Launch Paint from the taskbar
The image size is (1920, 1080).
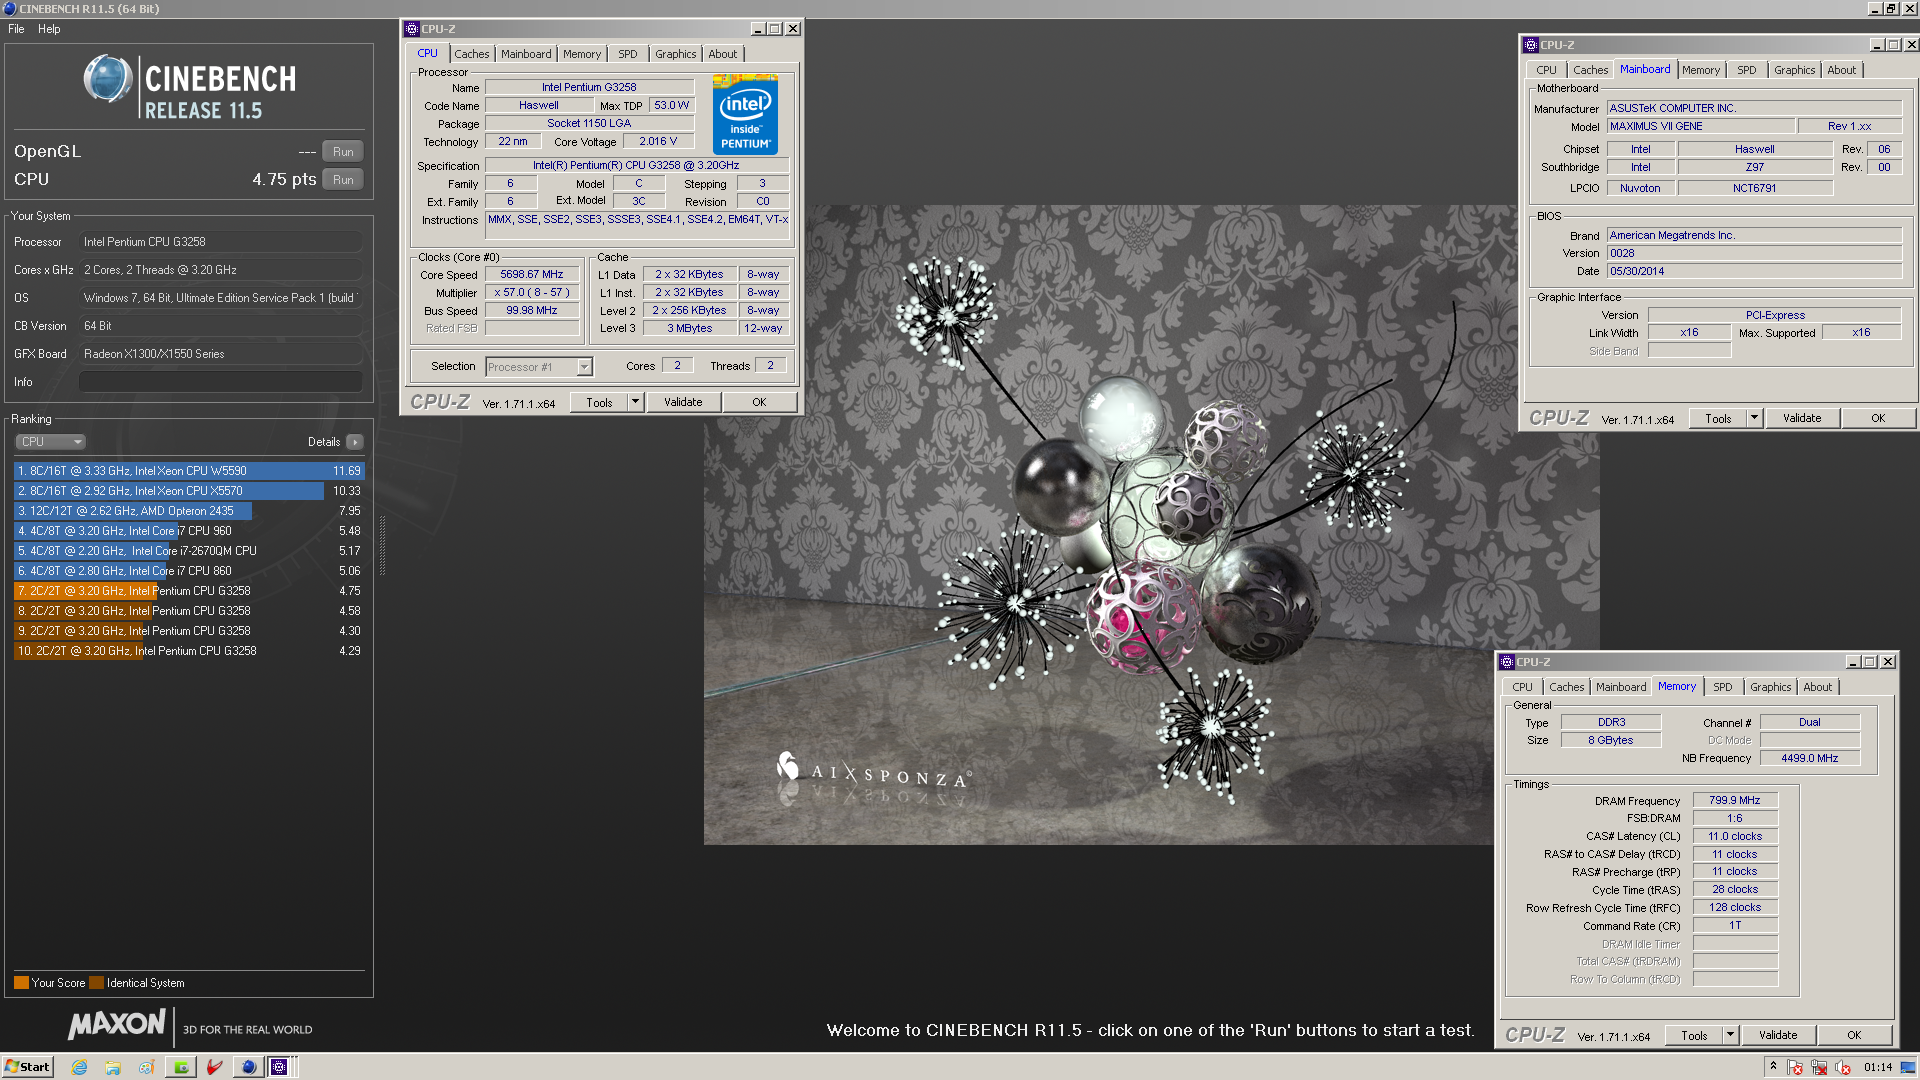146,1067
